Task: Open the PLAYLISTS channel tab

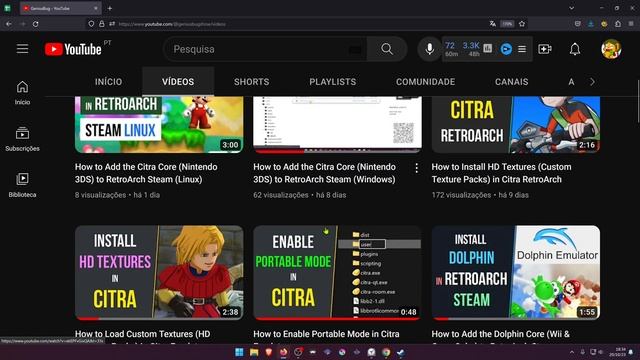Action: (x=333, y=82)
